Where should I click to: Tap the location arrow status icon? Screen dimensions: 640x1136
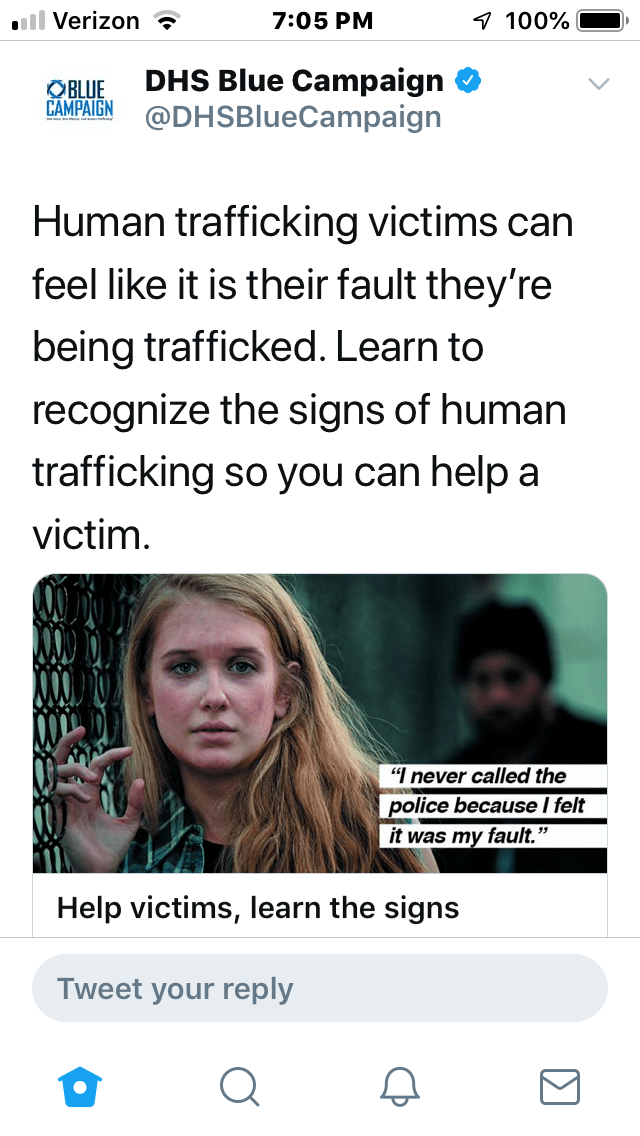point(482,21)
